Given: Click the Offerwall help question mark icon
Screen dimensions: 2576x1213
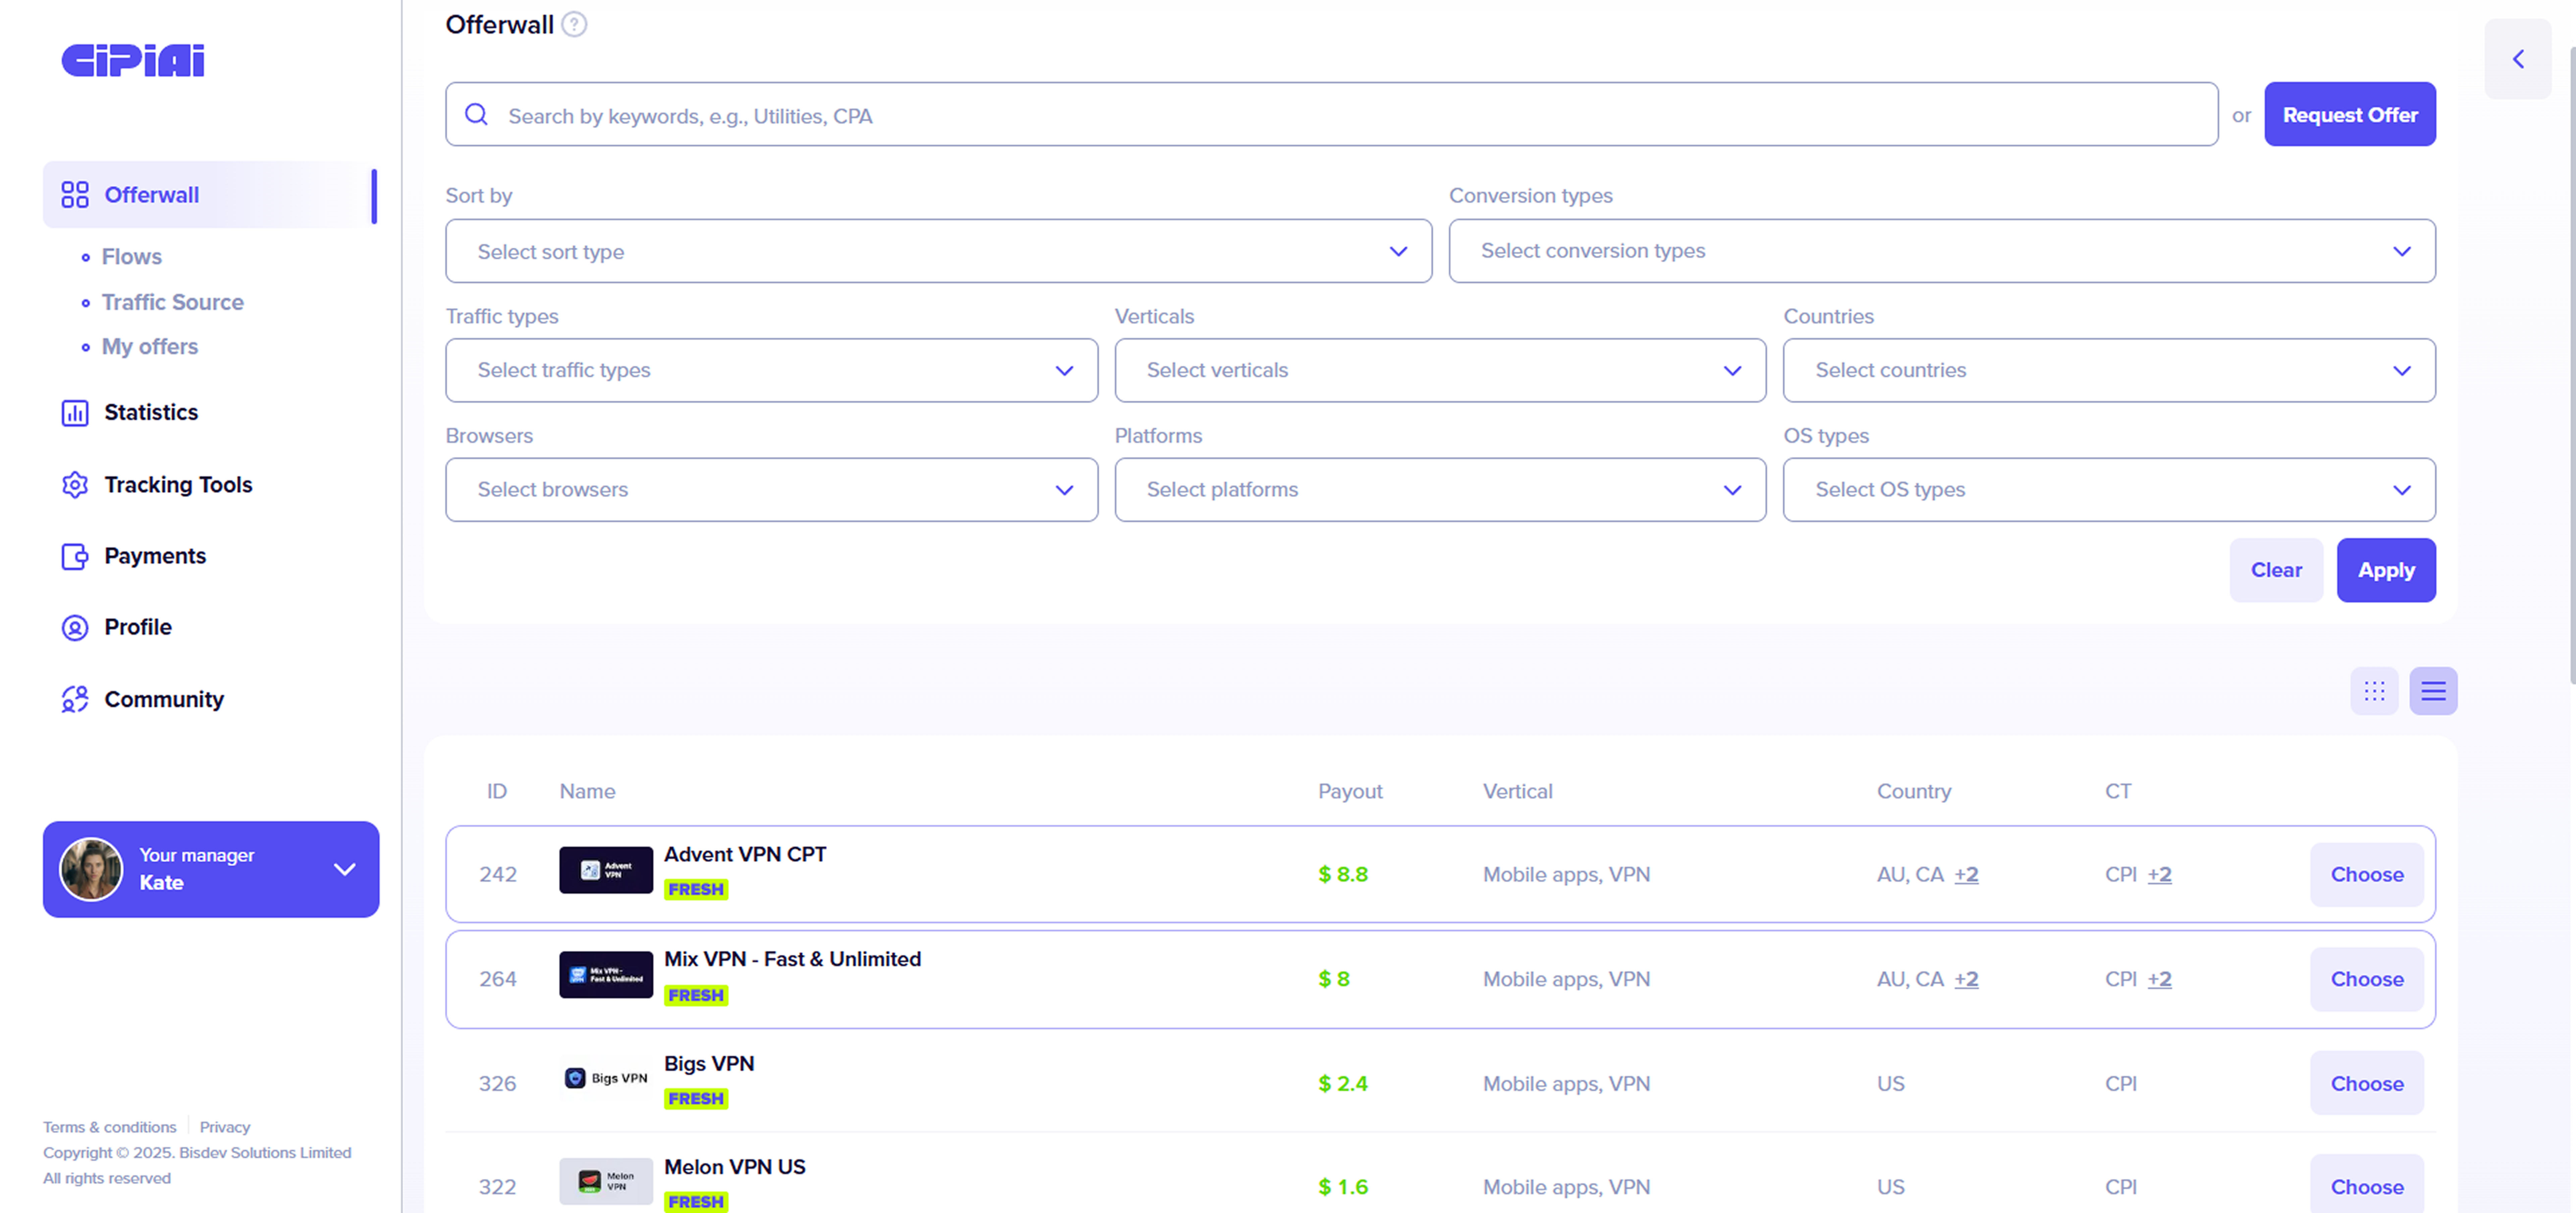Looking at the screenshot, I should point(574,24).
